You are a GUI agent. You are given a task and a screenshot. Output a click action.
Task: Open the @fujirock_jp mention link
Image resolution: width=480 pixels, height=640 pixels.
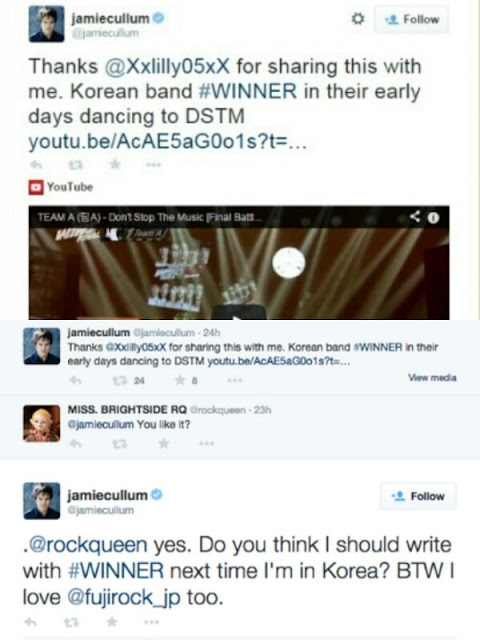pyautogui.click(x=123, y=598)
